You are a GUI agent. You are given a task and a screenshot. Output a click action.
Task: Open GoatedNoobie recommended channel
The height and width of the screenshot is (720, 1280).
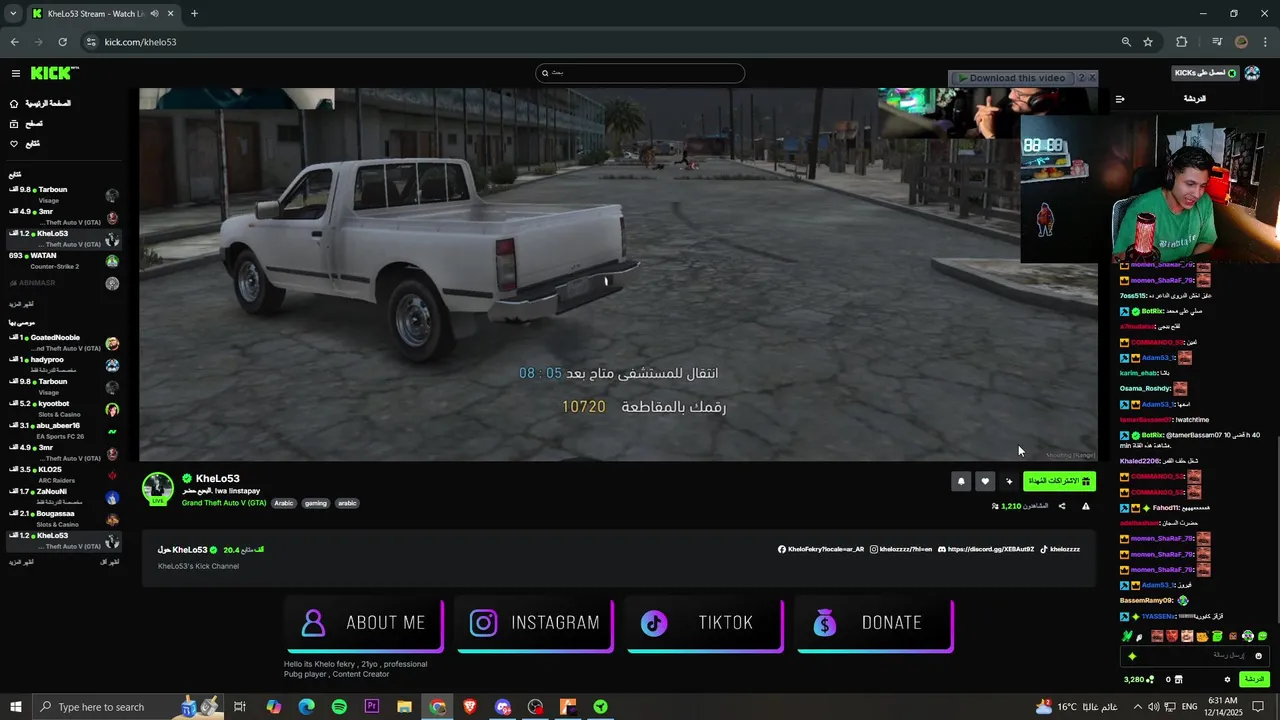pyautogui.click(x=62, y=343)
